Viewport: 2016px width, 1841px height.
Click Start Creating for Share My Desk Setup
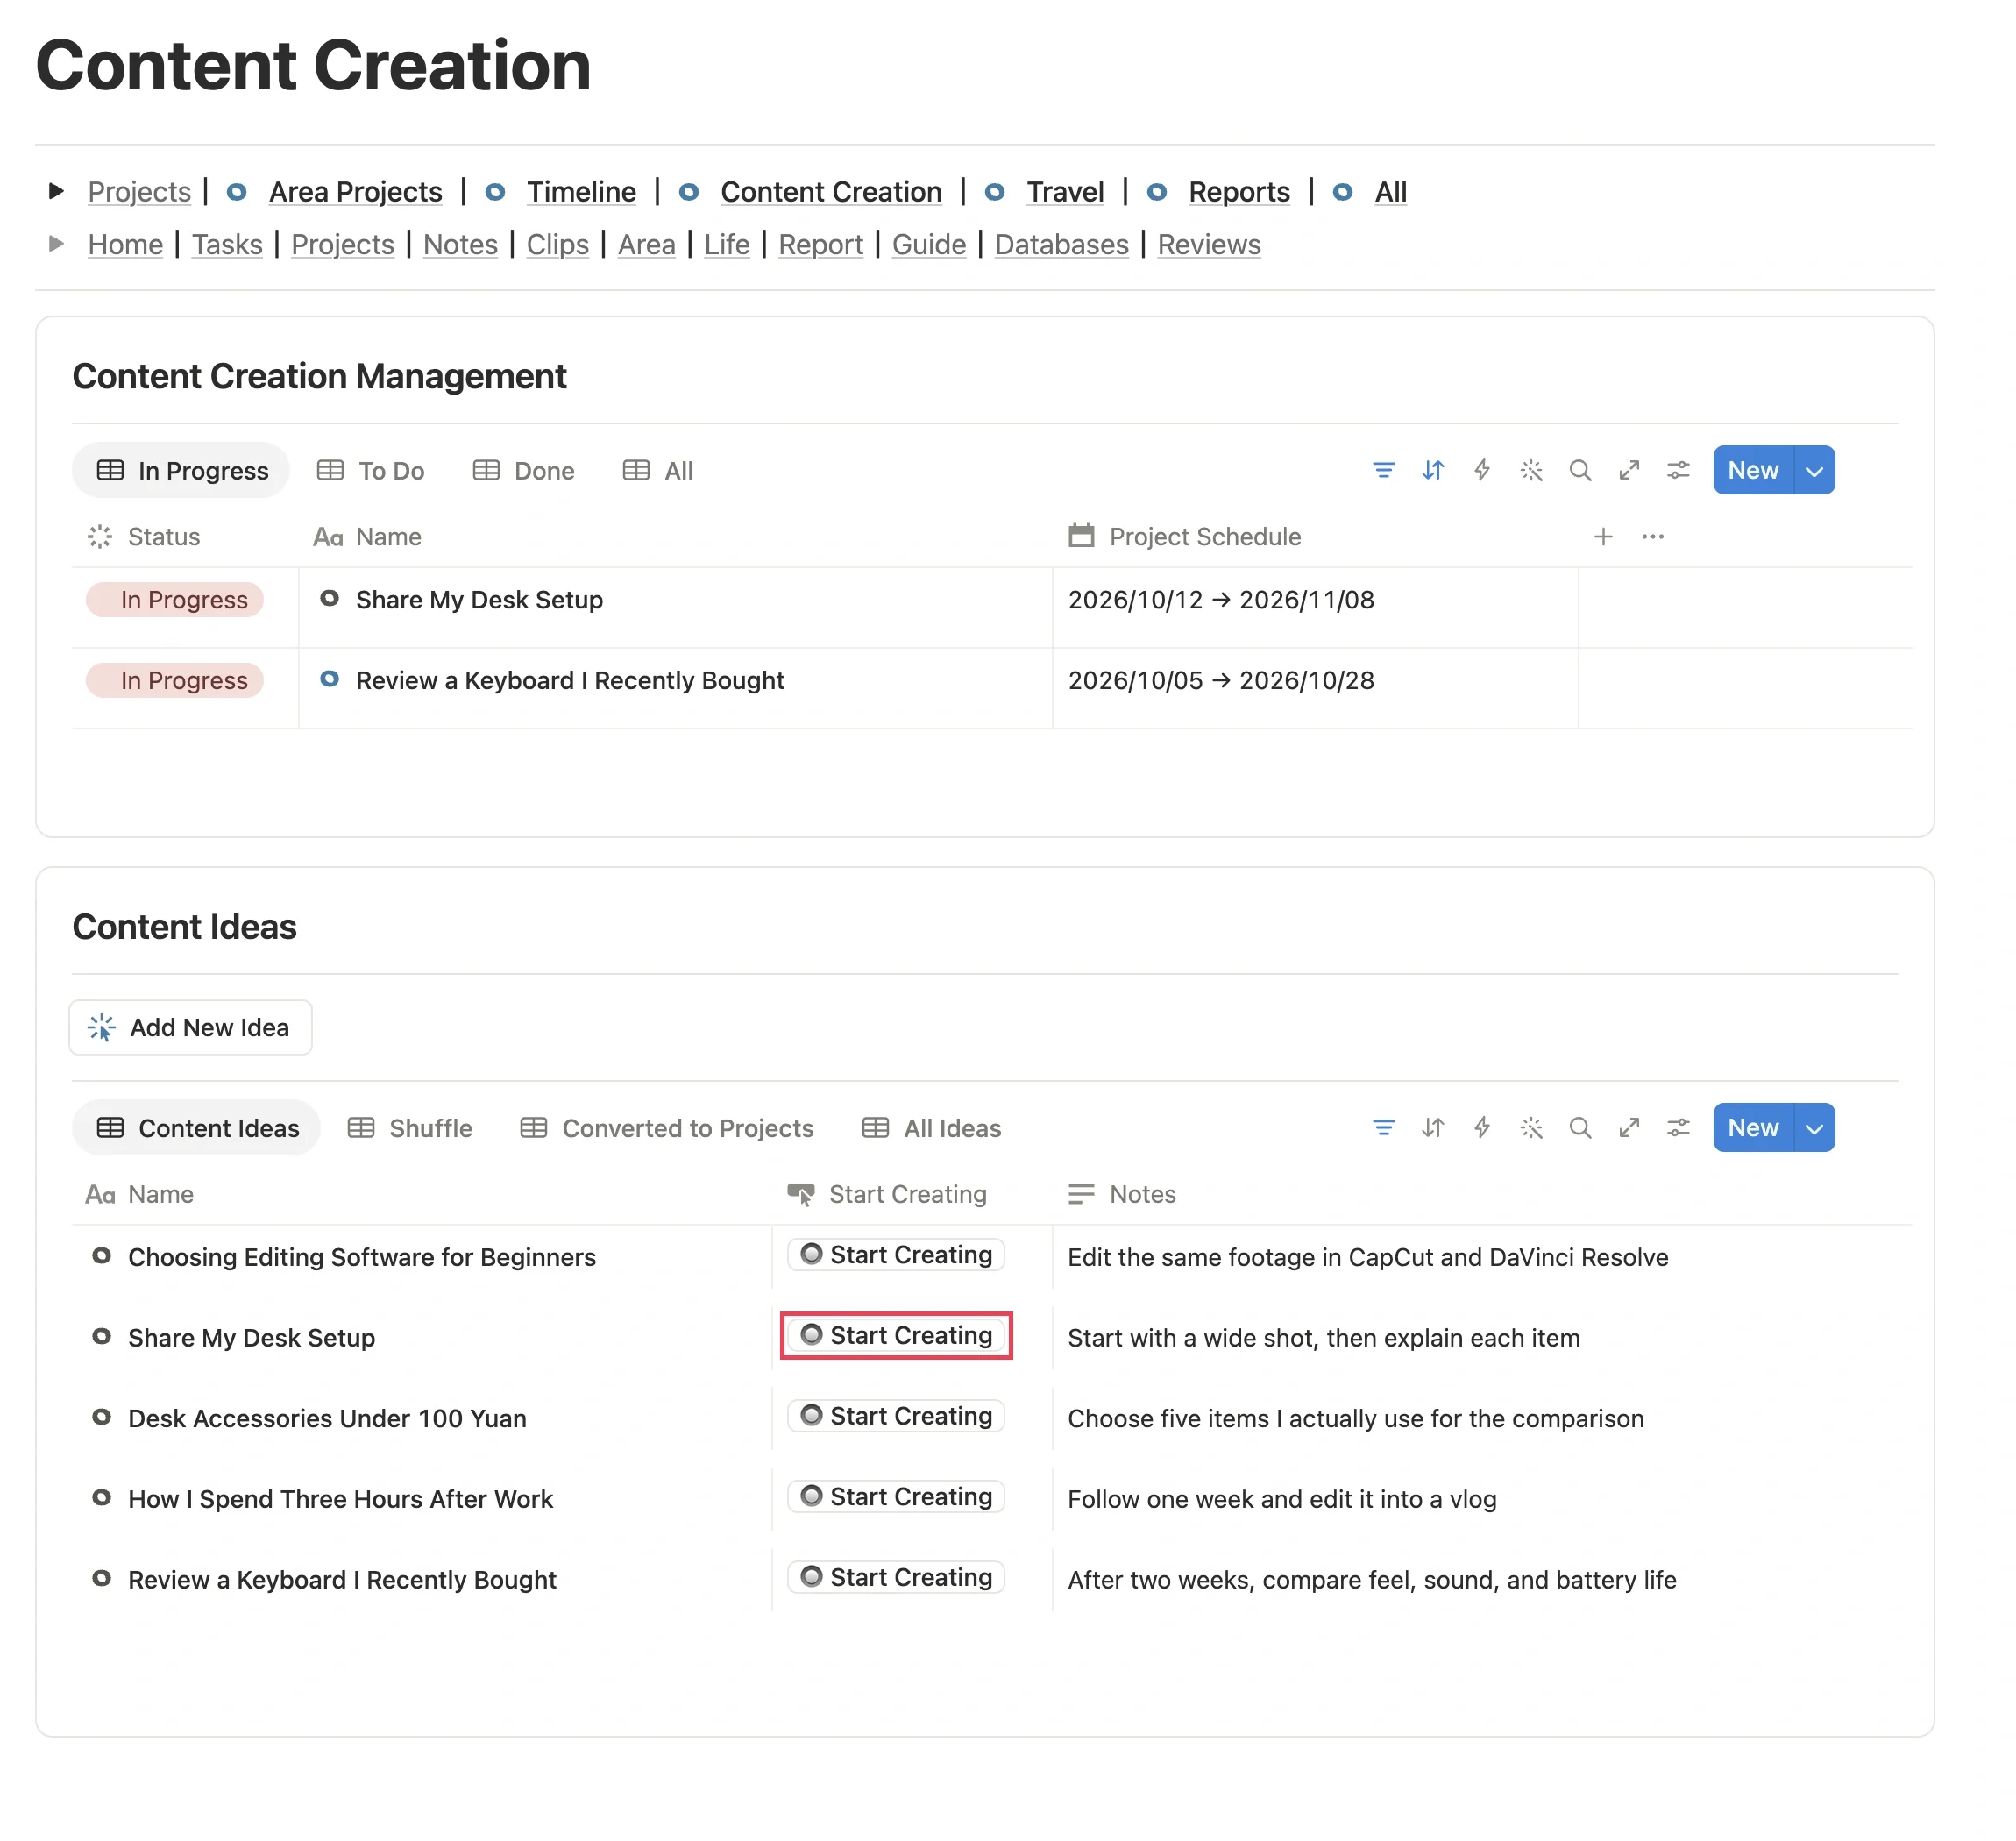tap(895, 1335)
